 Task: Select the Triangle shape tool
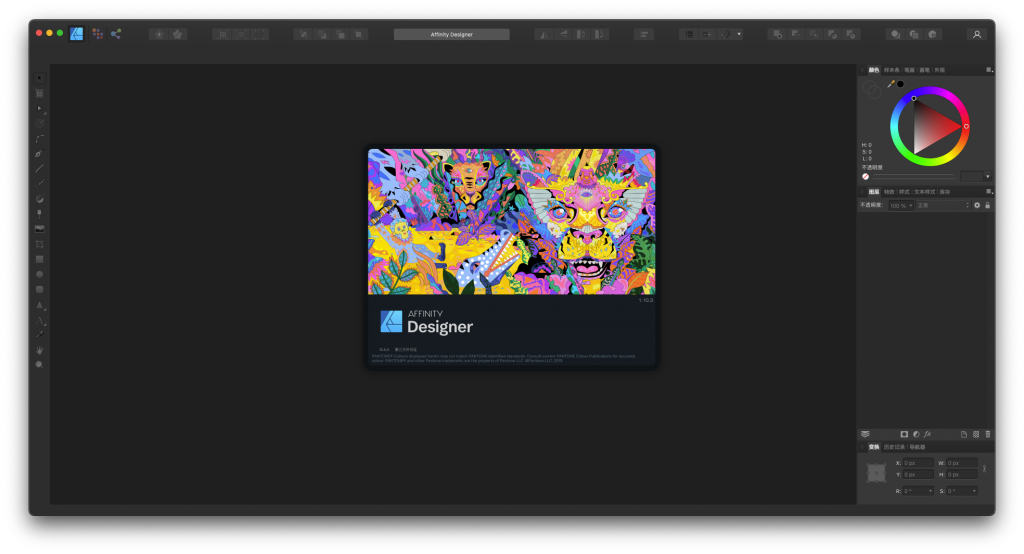(x=39, y=304)
